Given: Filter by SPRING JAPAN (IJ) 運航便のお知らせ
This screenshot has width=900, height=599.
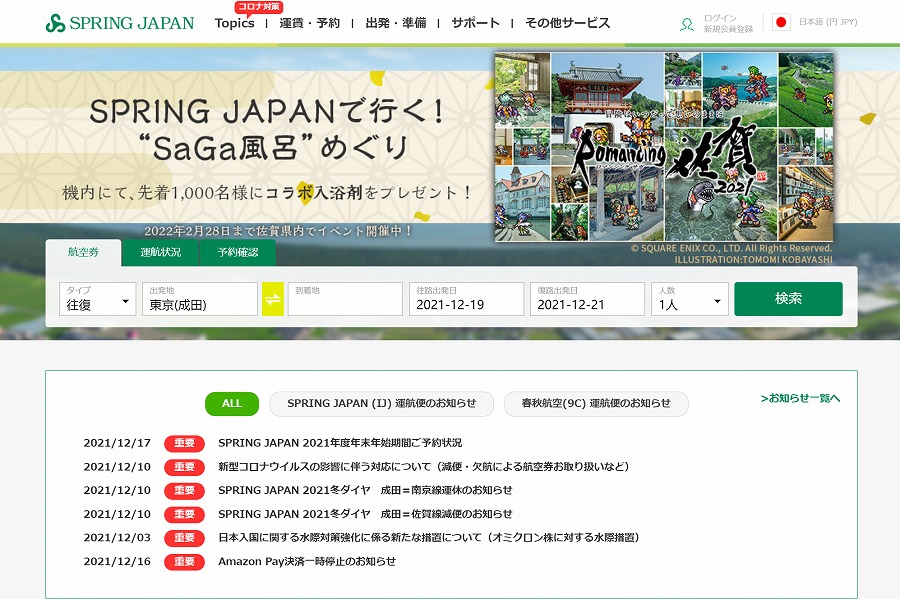Looking at the screenshot, I should coord(382,403).
